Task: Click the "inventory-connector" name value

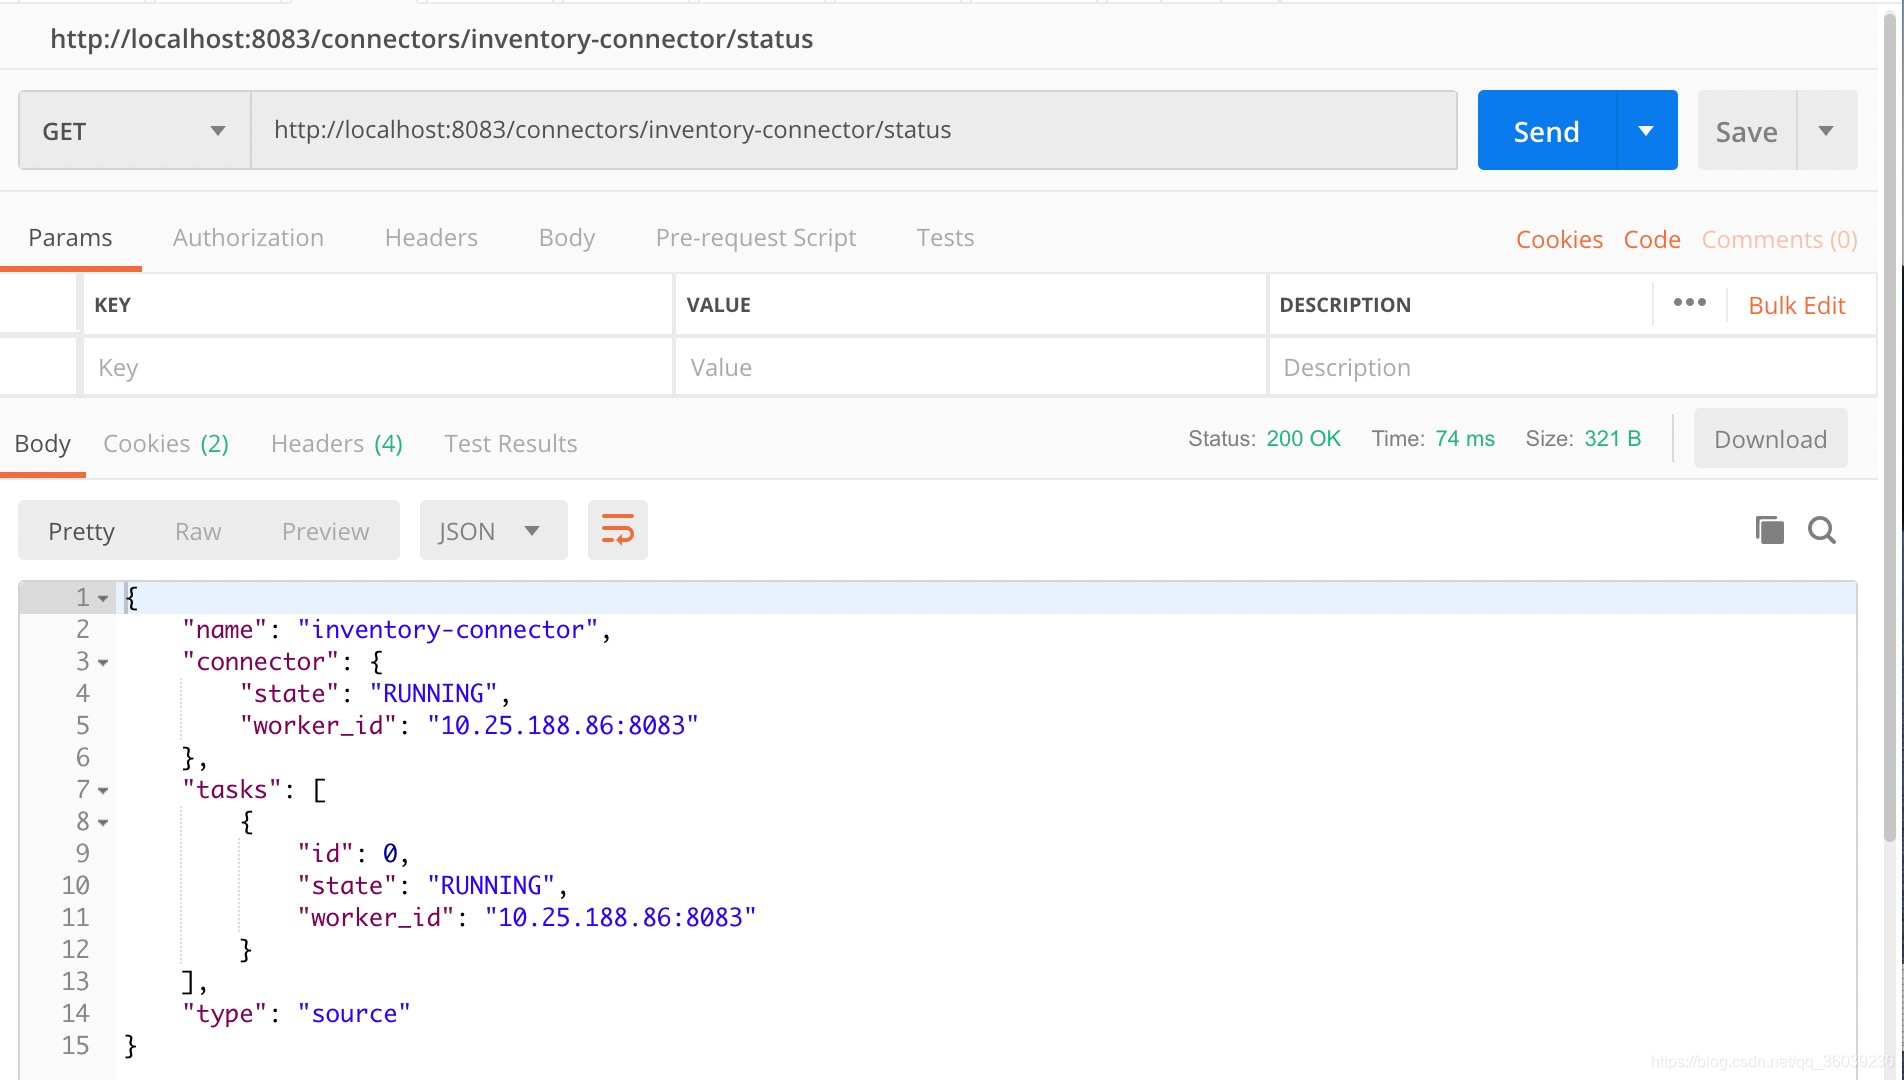Action: [x=448, y=630]
